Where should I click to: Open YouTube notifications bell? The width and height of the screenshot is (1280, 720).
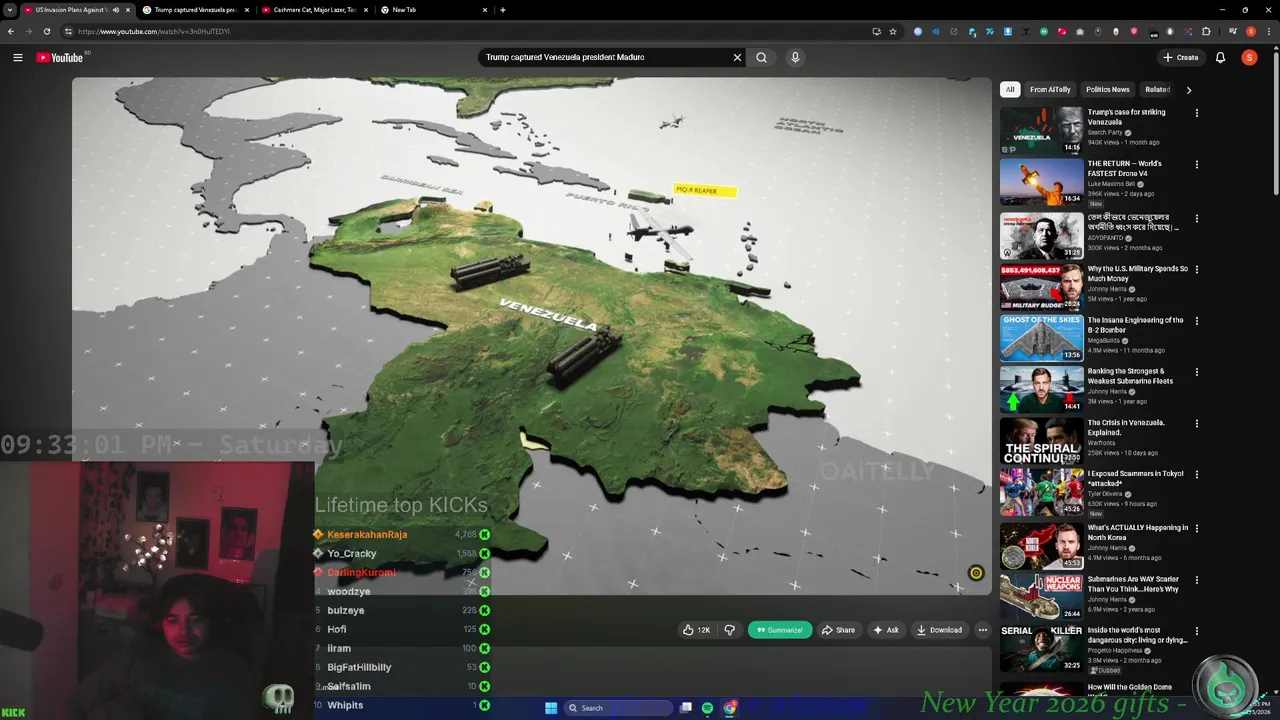[x=1220, y=57]
